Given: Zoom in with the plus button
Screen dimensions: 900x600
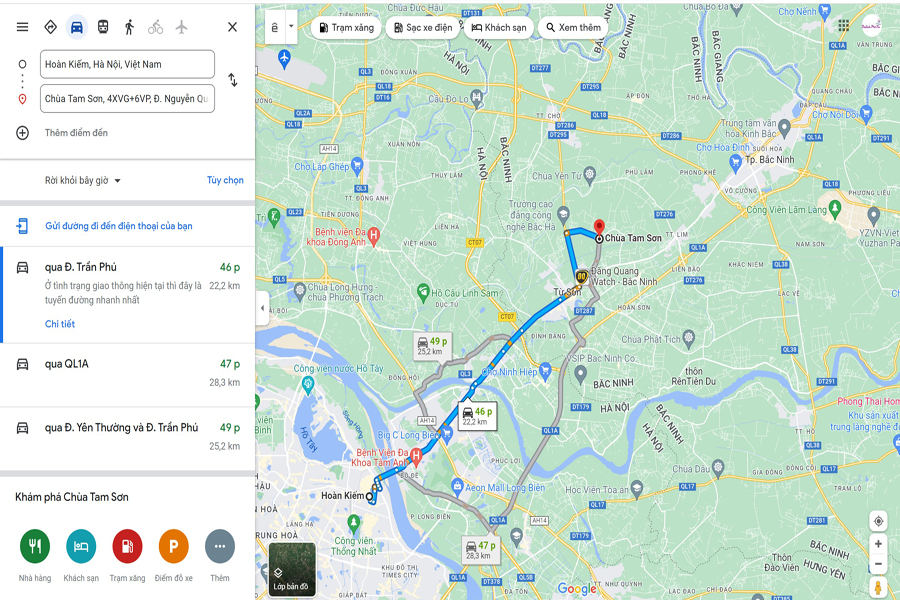Looking at the screenshot, I should pos(878,544).
